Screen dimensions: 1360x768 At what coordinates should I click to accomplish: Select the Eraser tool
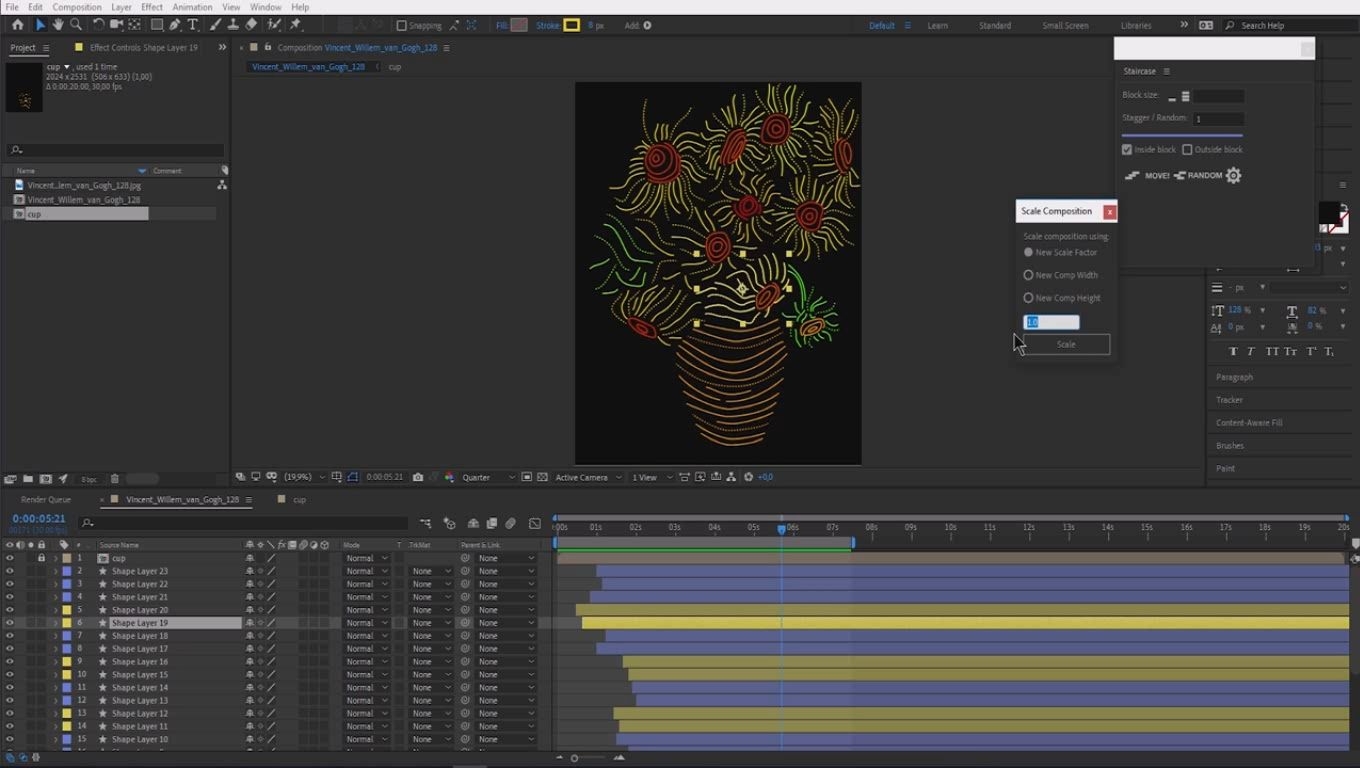pyautogui.click(x=251, y=25)
